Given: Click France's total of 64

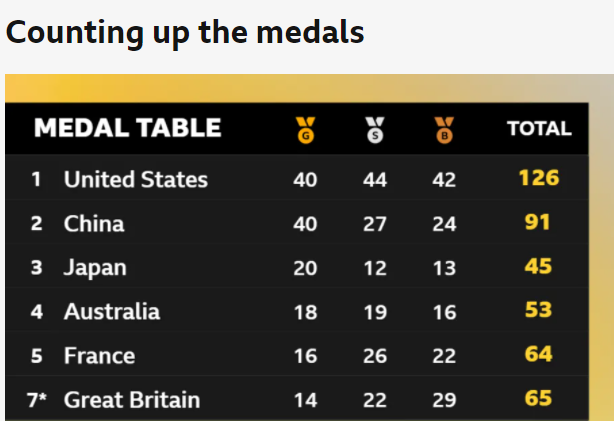Looking at the screenshot, I should click(538, 354).
